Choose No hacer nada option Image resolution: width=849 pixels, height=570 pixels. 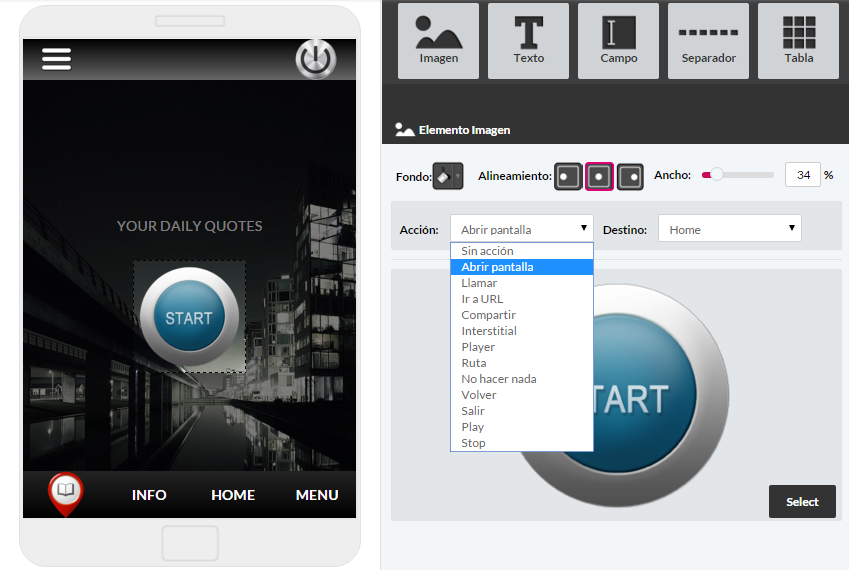click(522, 379)
